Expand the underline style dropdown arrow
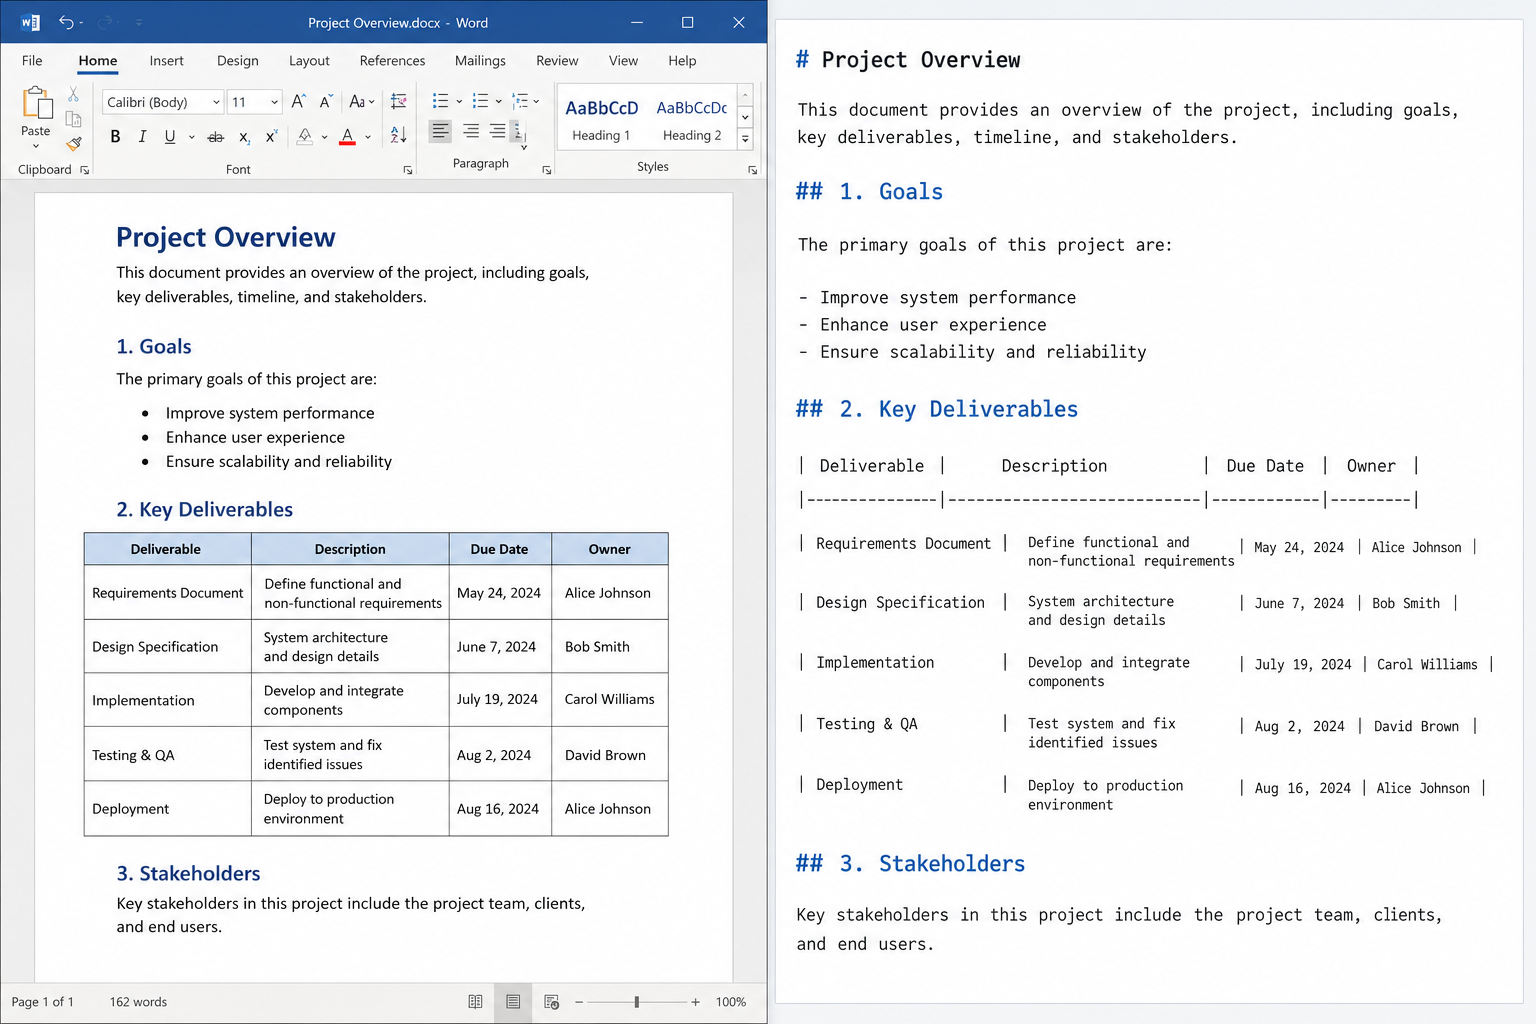Viewport: 1536px width, 1024px height. point(191,137)
